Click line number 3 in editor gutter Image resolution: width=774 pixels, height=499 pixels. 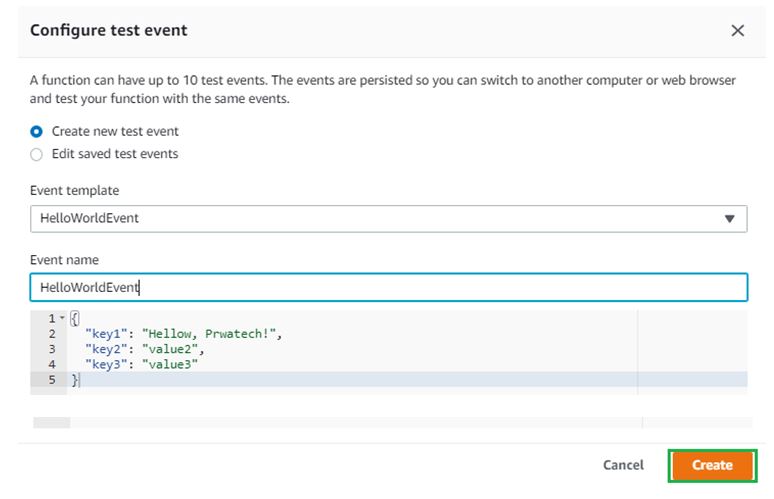[51, 349]
